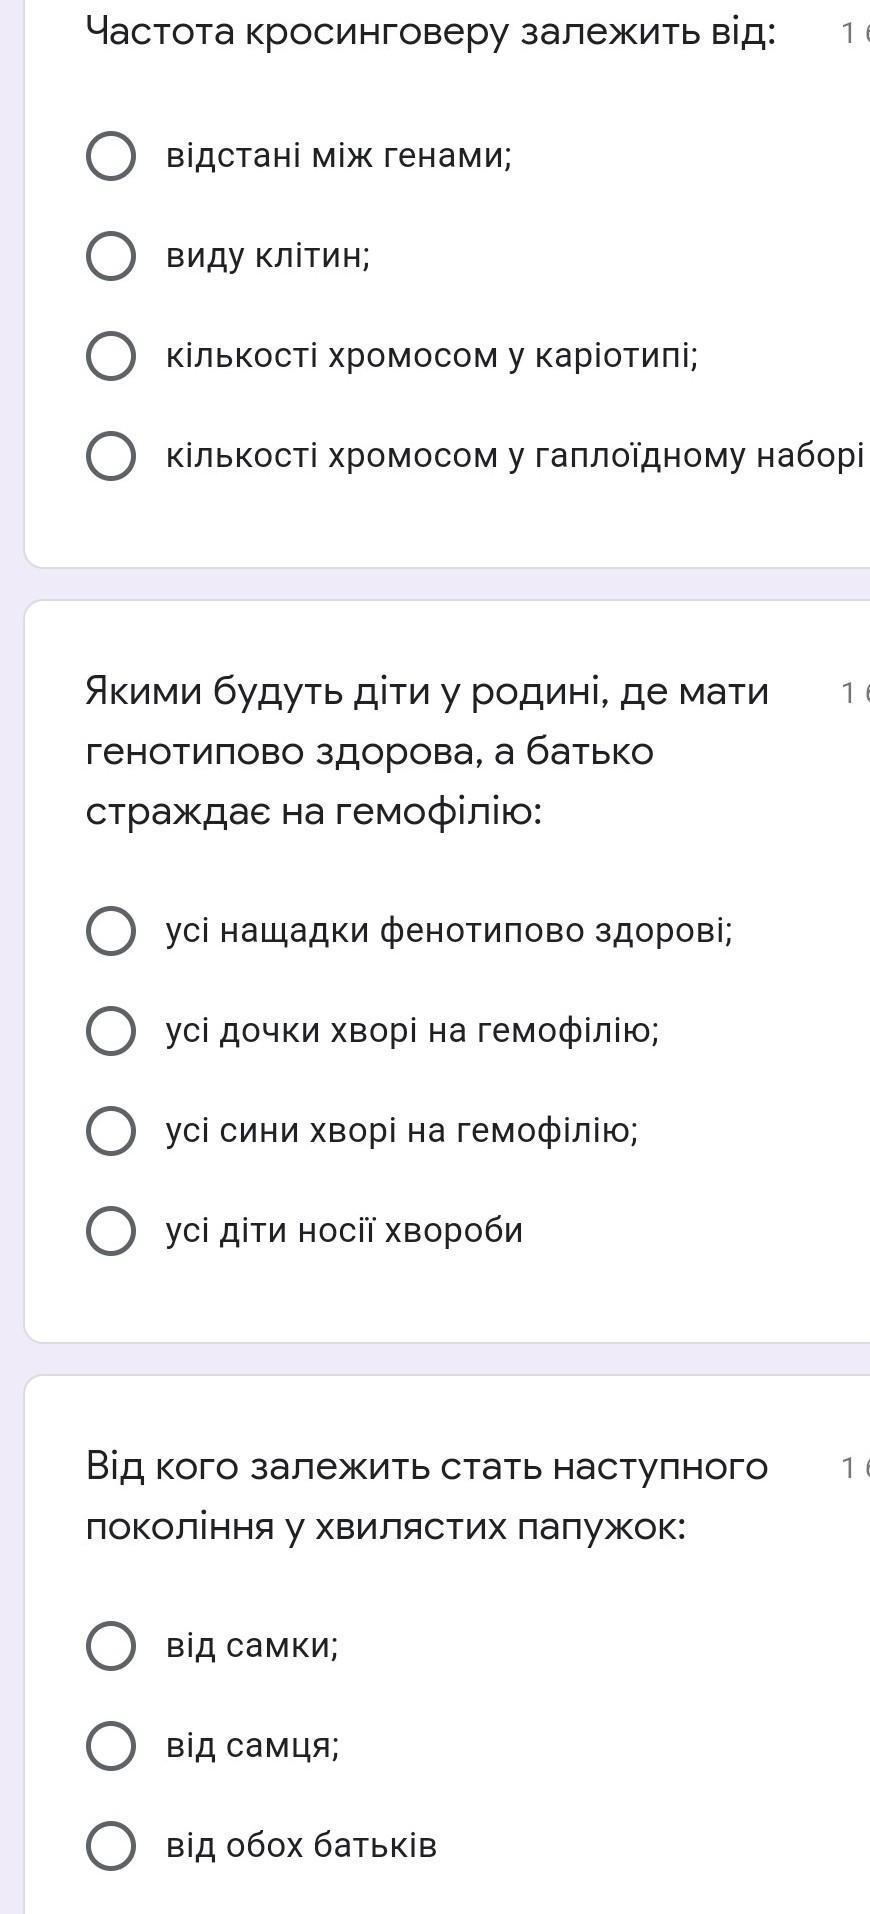
Task: Click the answer text 'усі діти носії хвороби'
Action: click(x=344, y=1231)
